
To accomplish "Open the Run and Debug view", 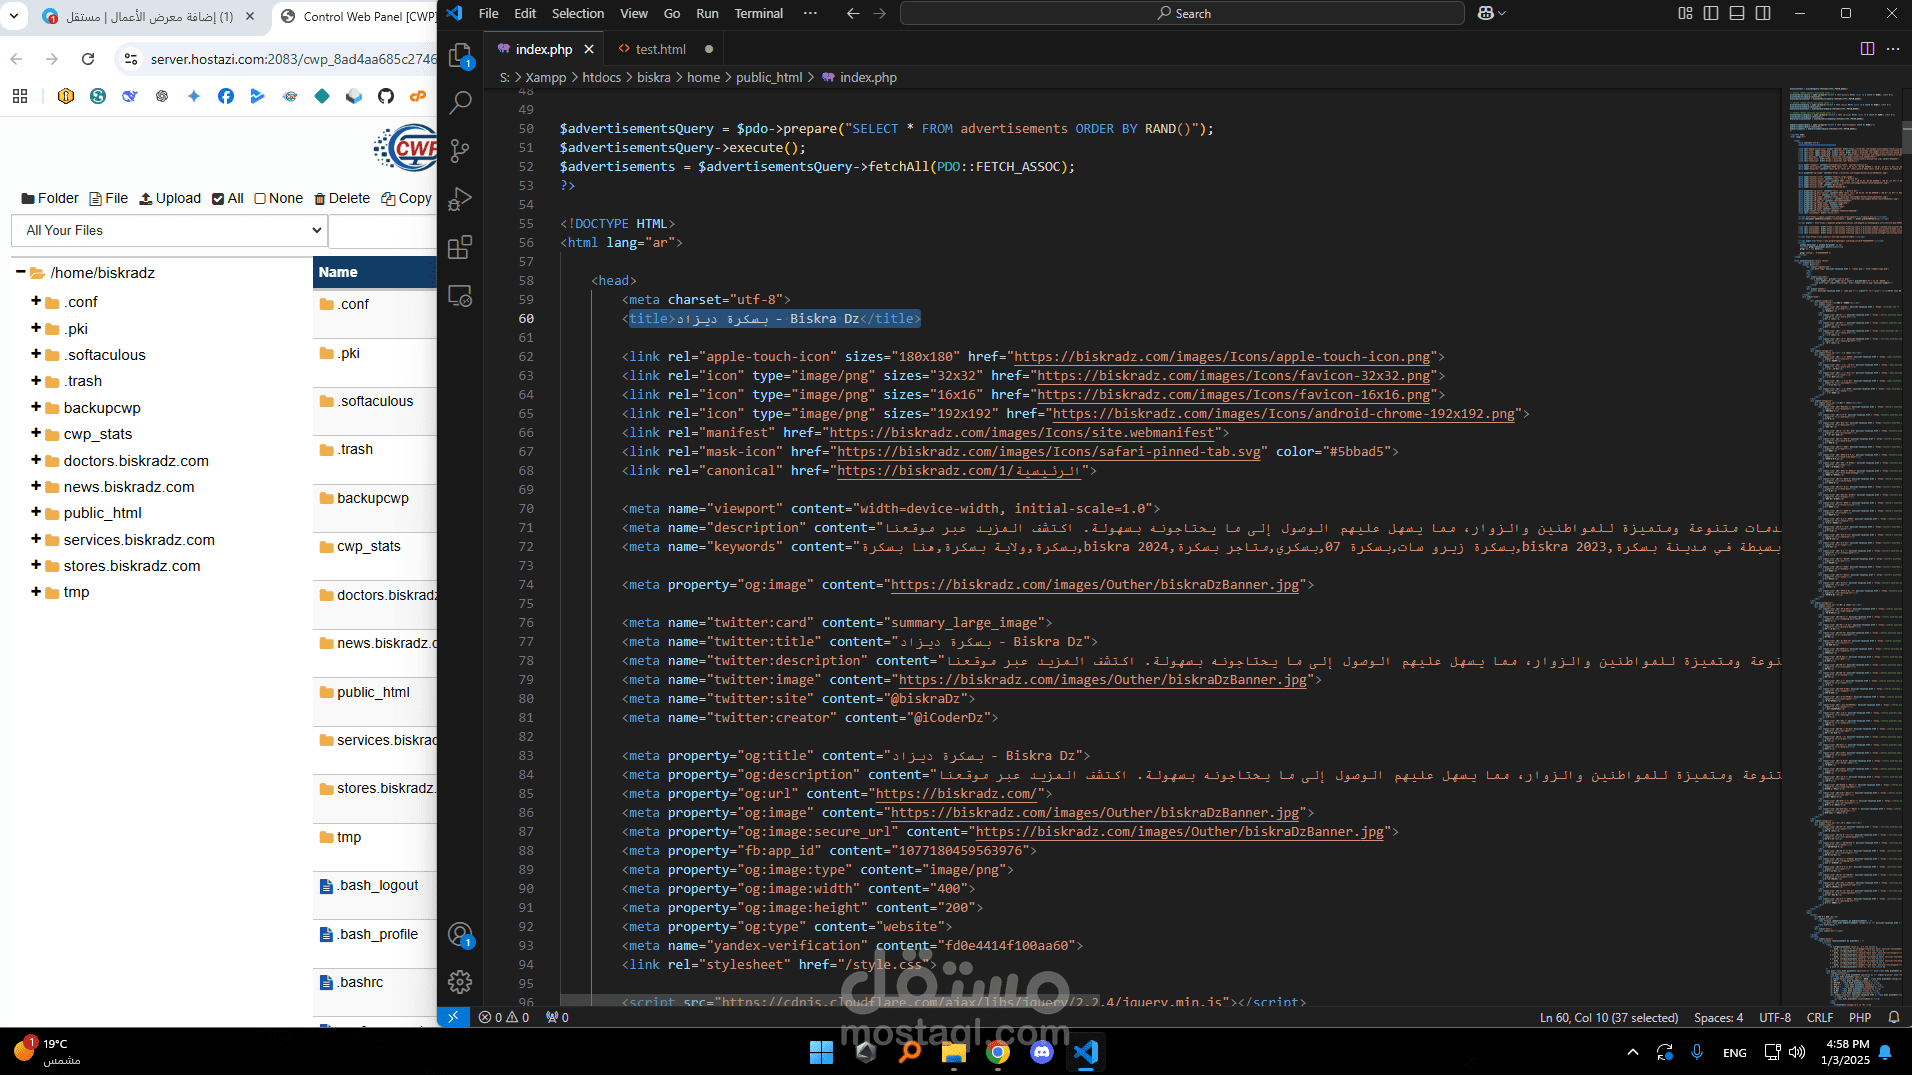I will tap(460, 199).
